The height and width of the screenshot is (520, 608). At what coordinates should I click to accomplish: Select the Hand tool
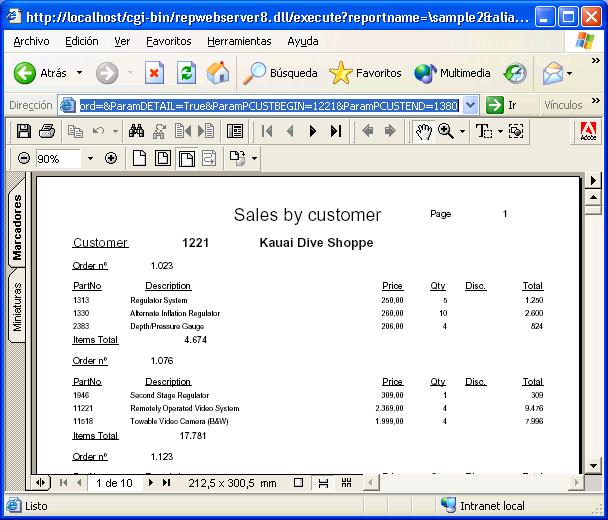click(x=423, y=131)
